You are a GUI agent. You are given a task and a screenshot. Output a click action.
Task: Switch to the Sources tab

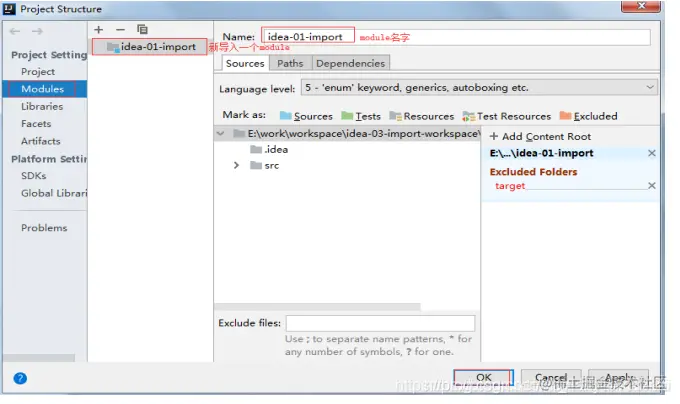point(245,63)
